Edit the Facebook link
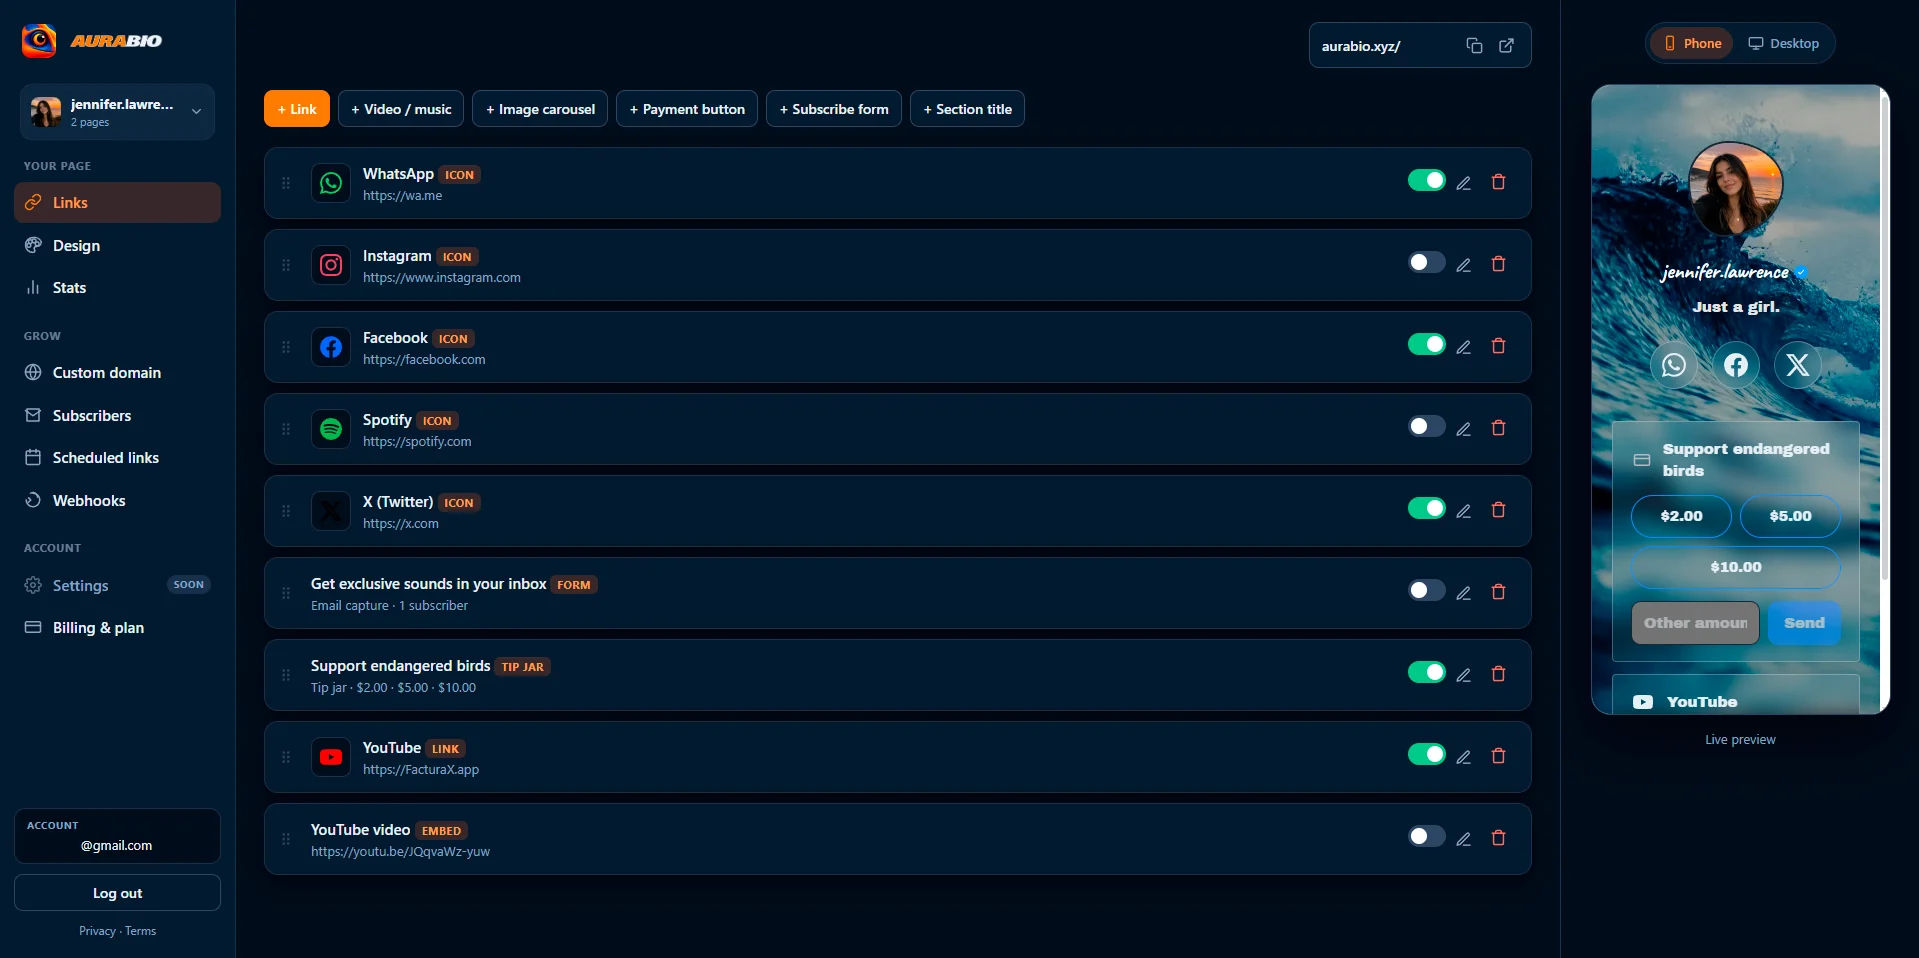 (1463, 347)
